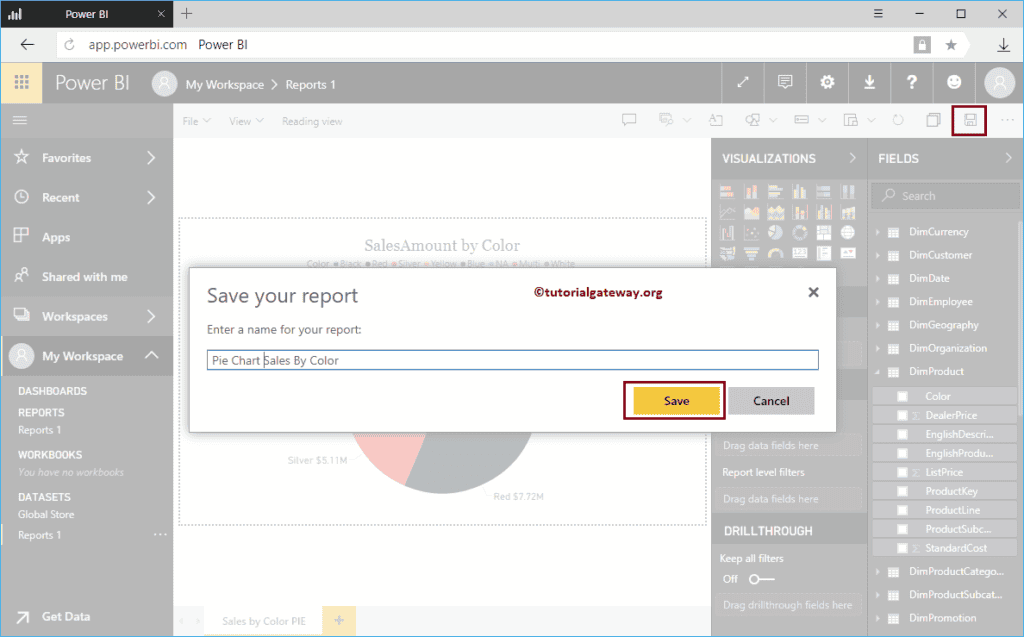Screen dimensions: 1024x637
Task: Select the card visualization icon
Action: [x=799, y=253]
